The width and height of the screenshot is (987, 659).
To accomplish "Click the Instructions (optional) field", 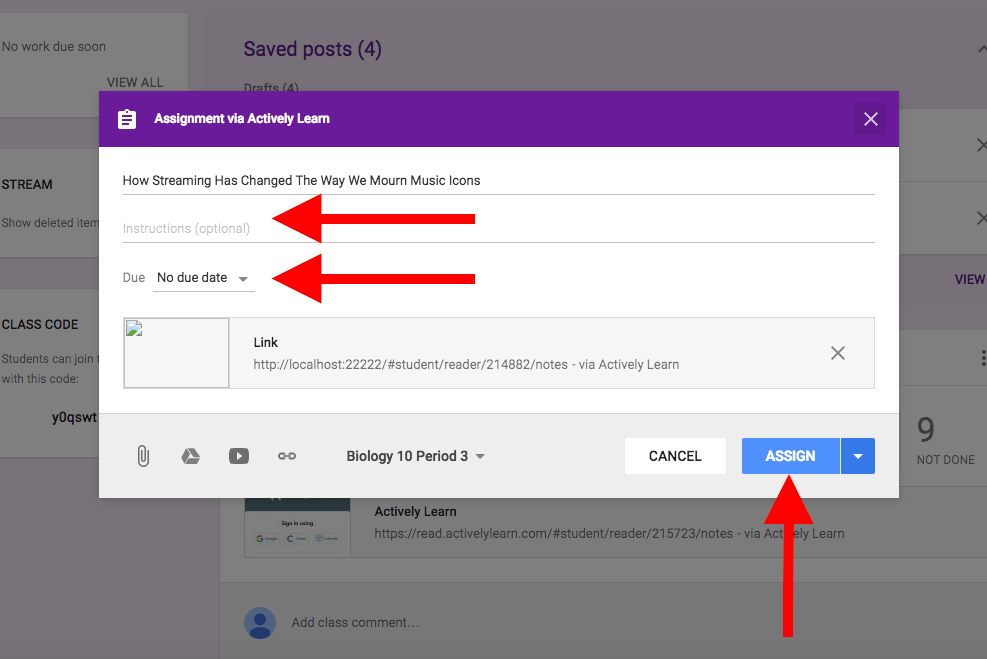I will click(499, 228).
